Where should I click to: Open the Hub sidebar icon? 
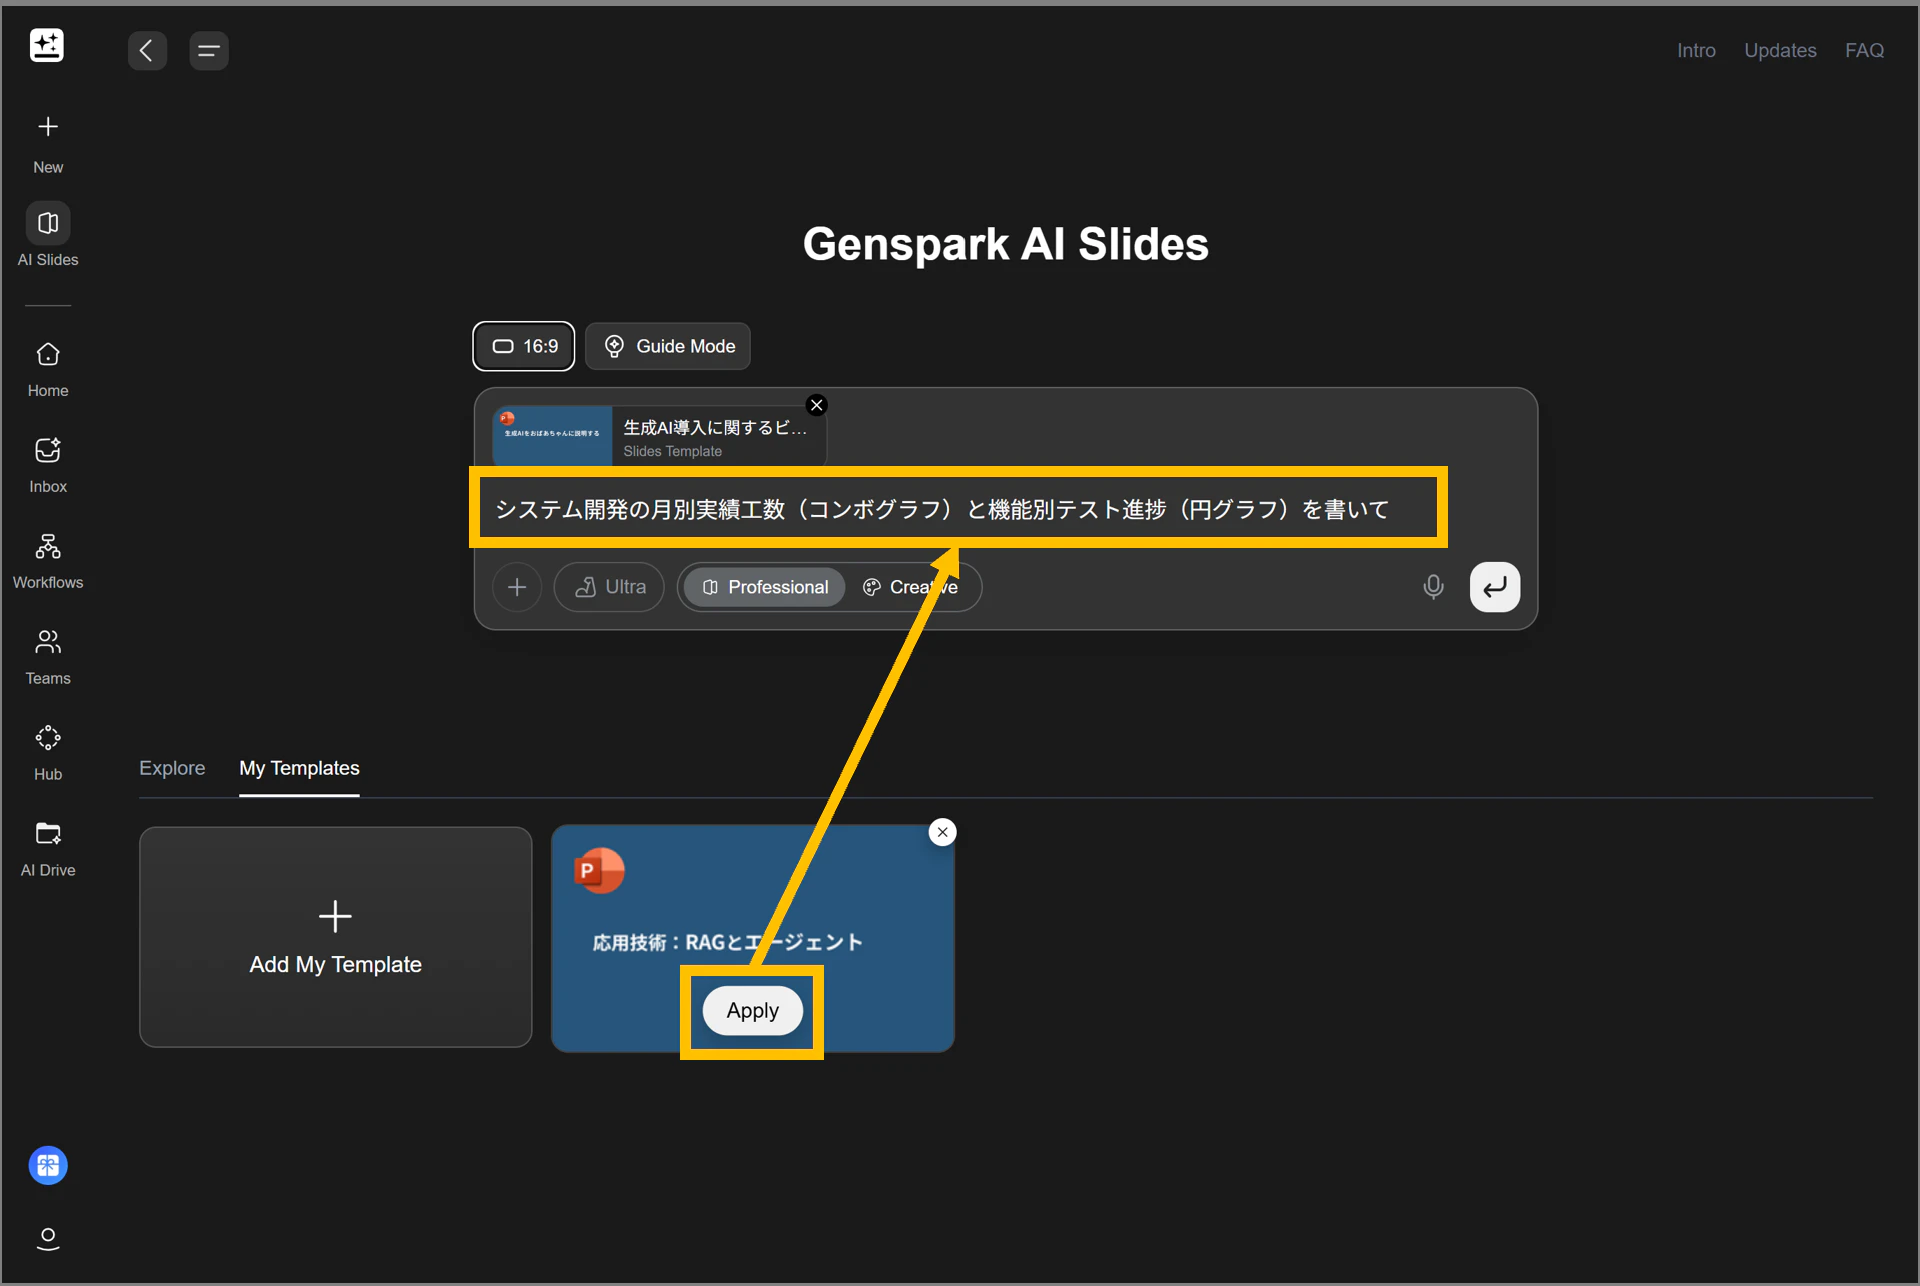[x=48, y=738]
